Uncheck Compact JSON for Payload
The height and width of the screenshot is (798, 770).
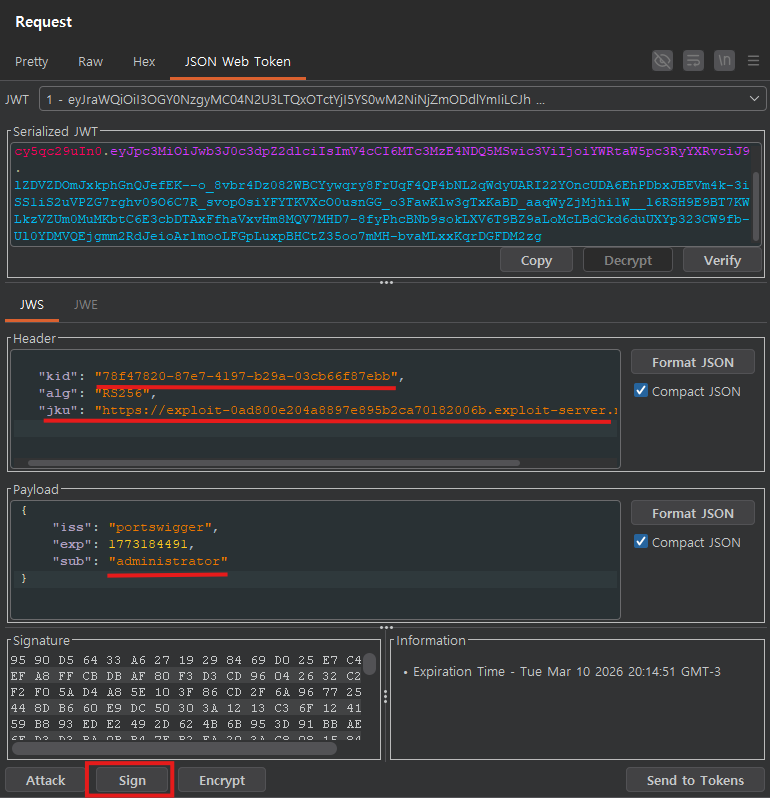coord(641,542)
